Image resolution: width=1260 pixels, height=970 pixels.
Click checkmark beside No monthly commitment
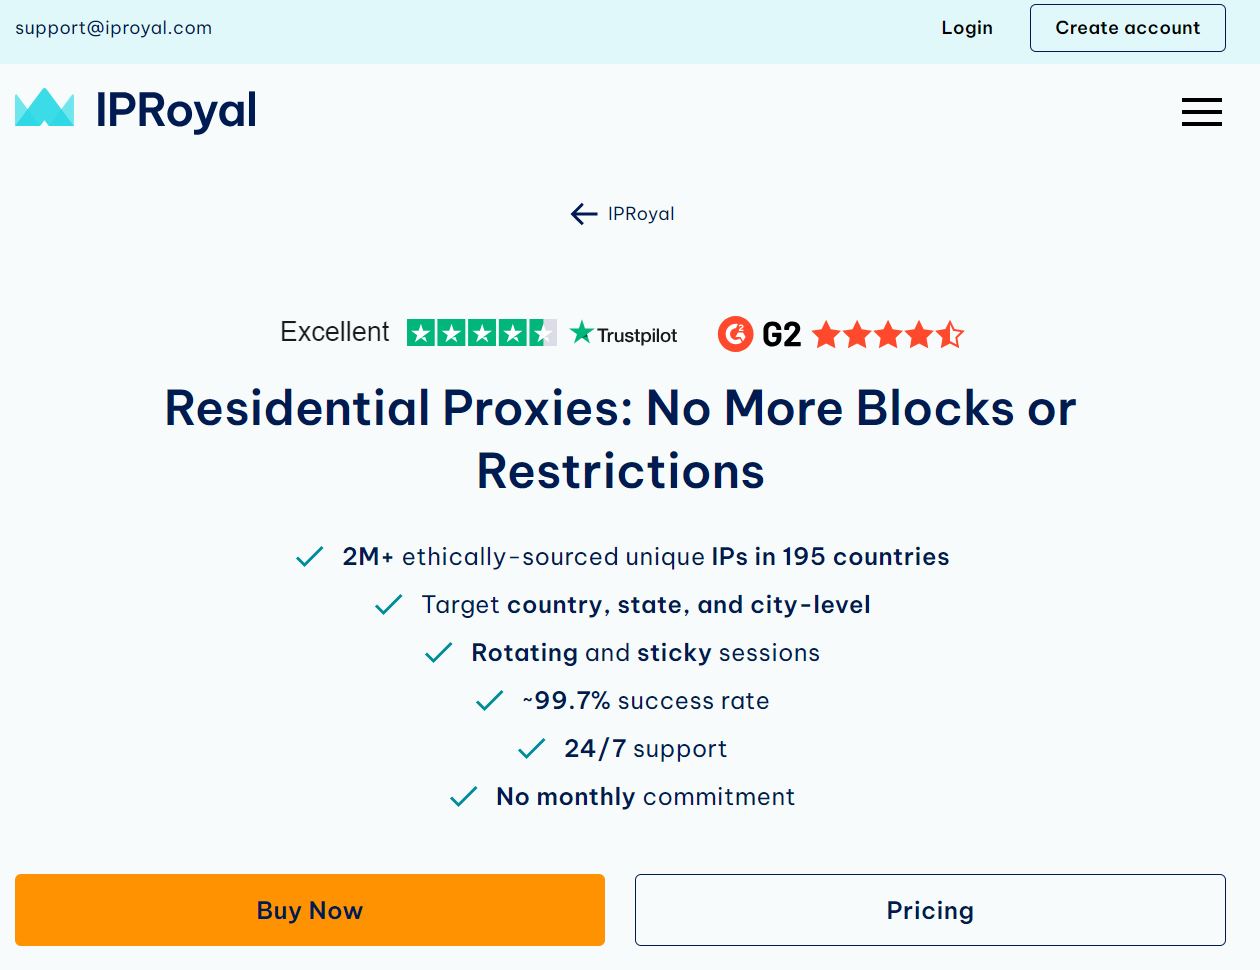463,797
